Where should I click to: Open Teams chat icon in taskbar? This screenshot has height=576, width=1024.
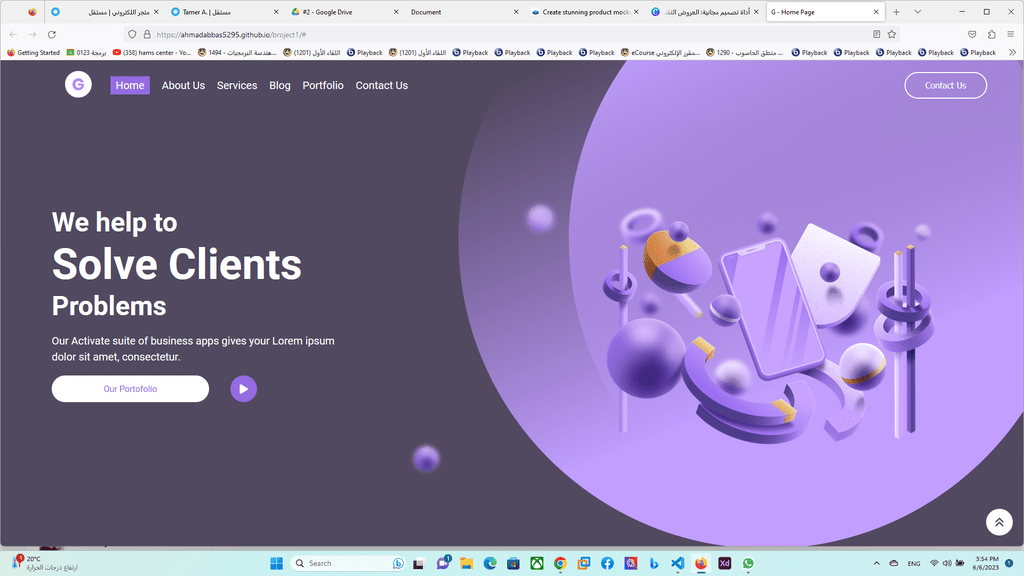[443, 563]
